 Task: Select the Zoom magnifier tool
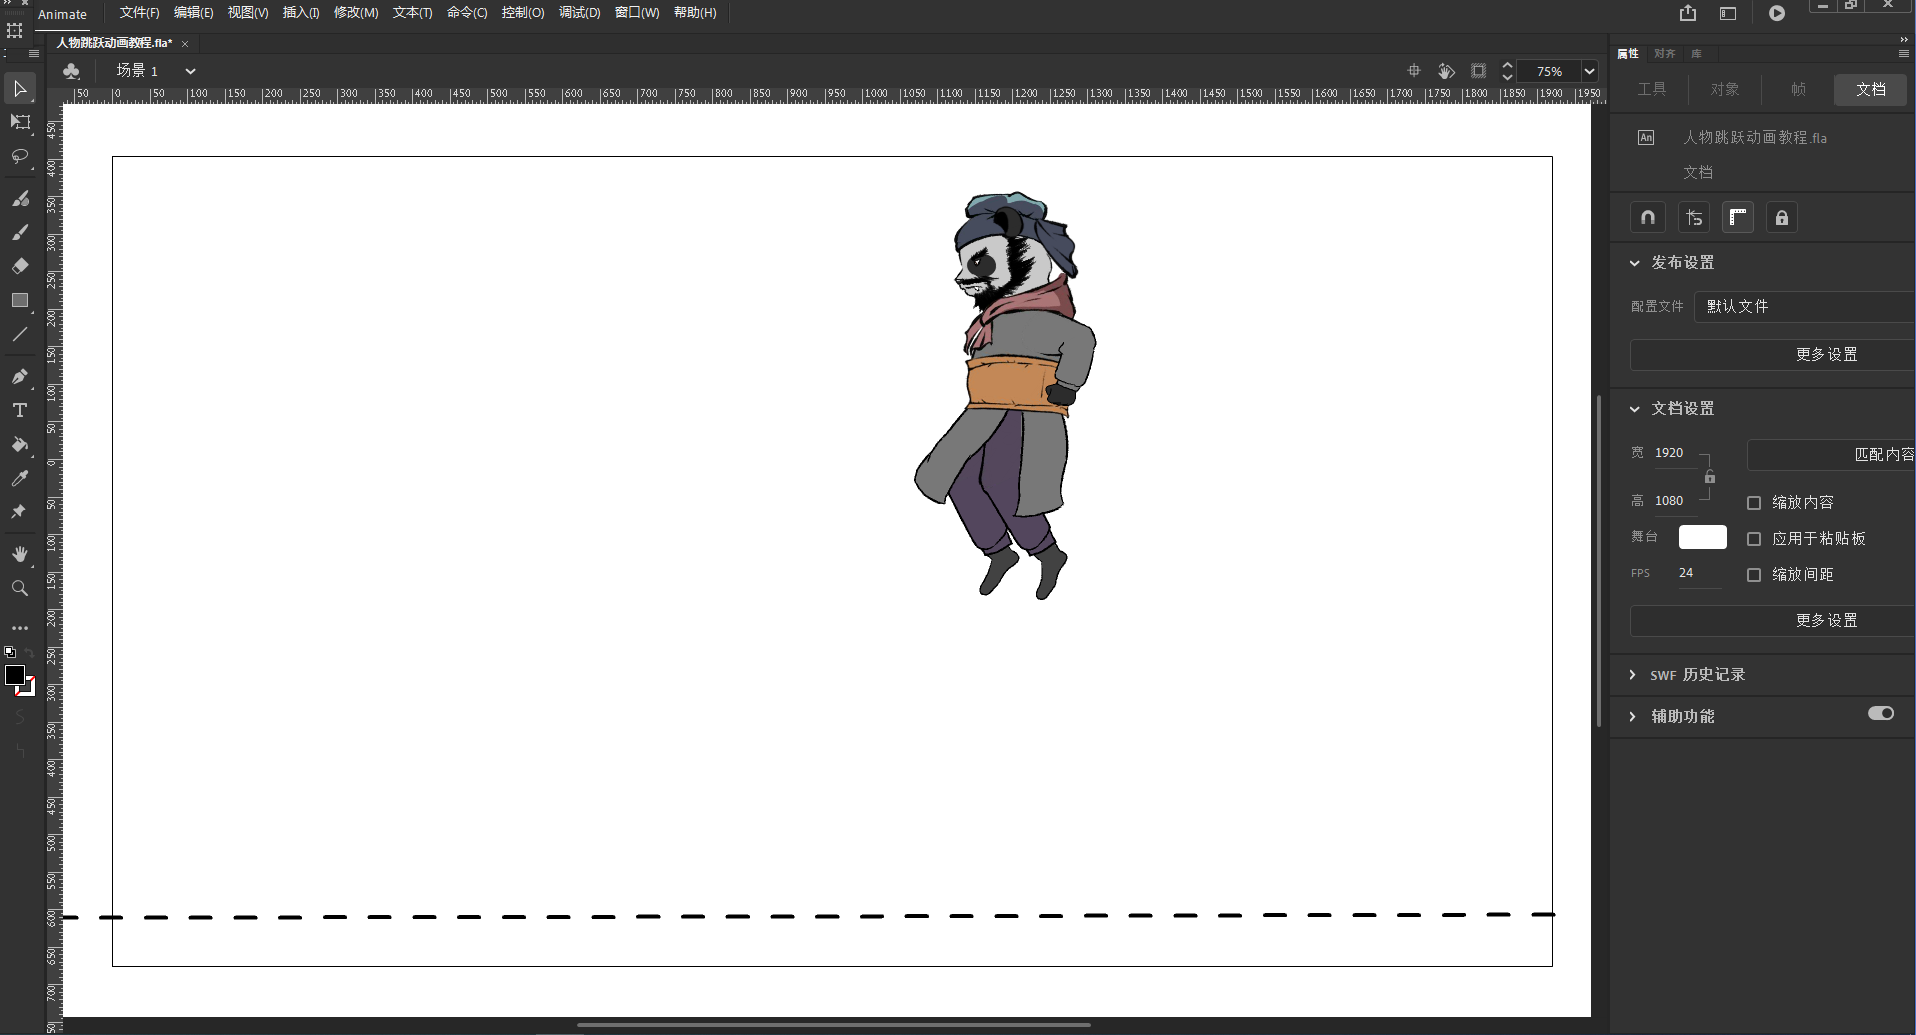click(19, 589)
